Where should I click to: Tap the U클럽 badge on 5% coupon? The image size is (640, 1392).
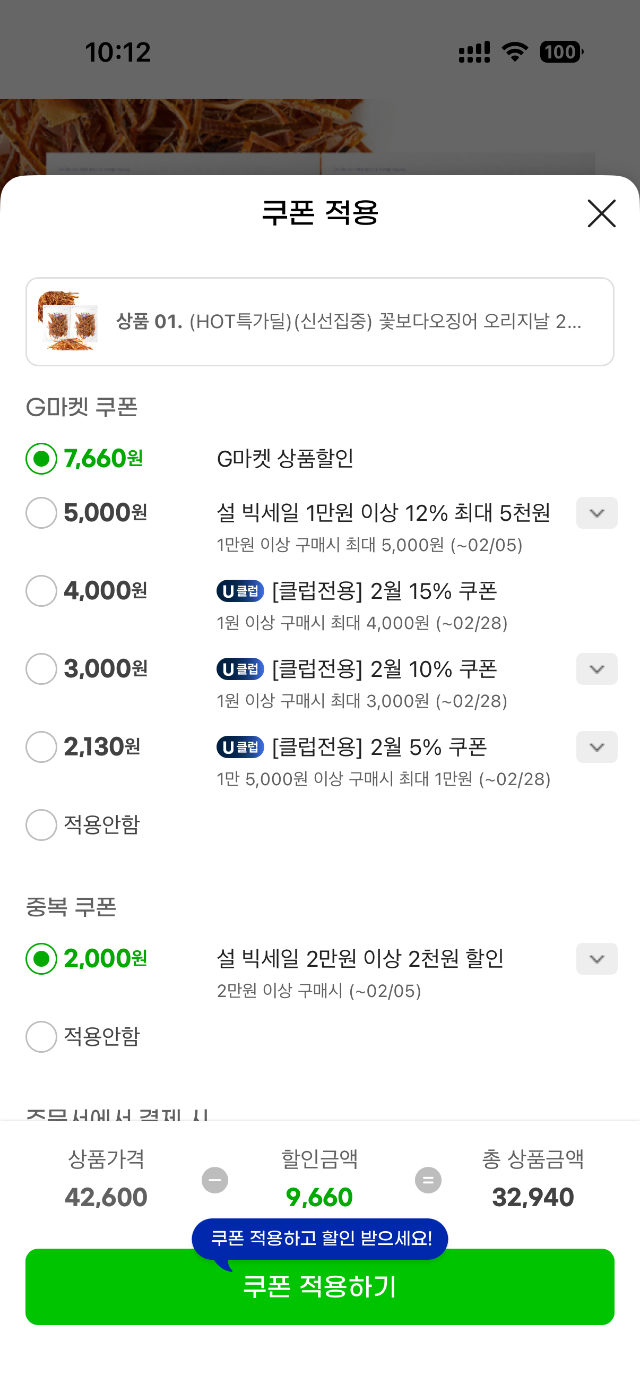click(240, 747)
